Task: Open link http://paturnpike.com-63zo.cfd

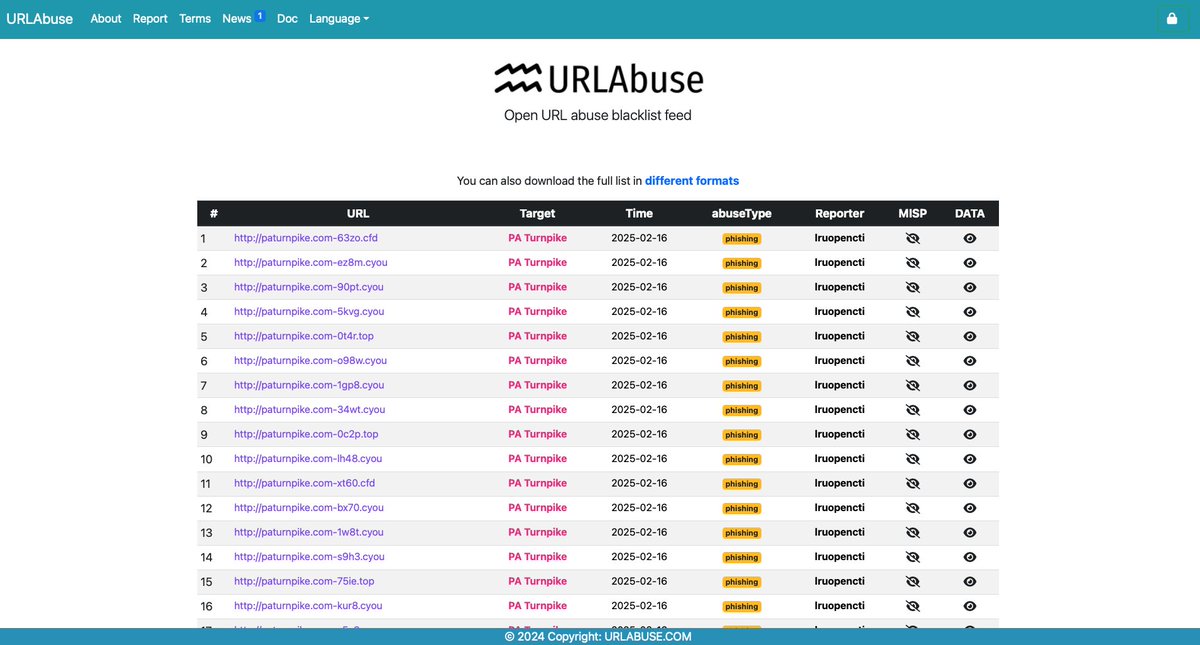Action: click(306, 238)
